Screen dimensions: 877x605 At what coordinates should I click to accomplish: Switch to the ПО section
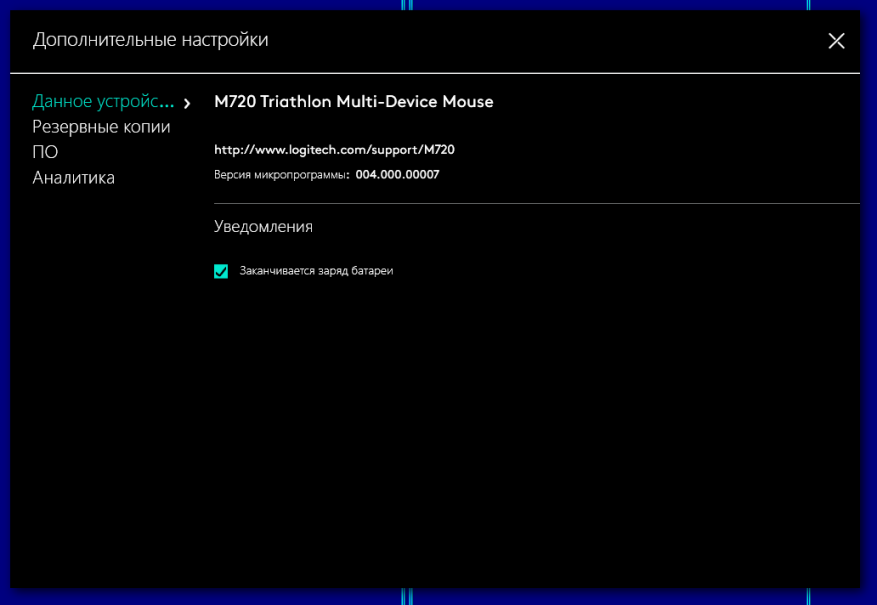click(45, 152)
